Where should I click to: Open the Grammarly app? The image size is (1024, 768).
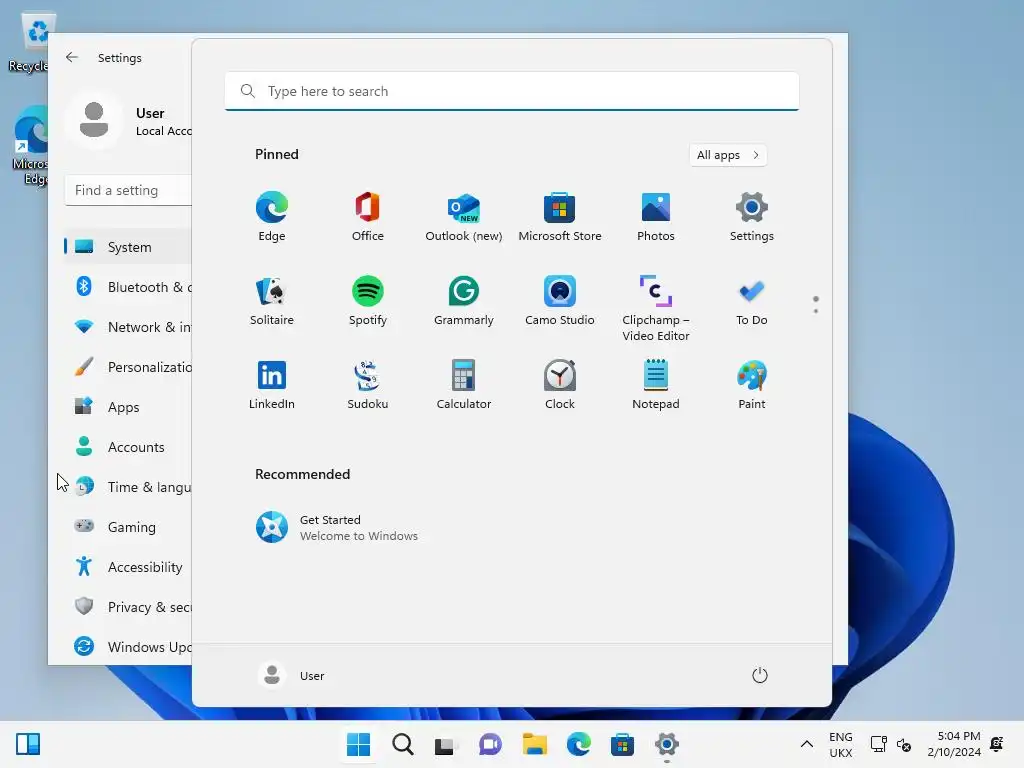pos(464,301)
